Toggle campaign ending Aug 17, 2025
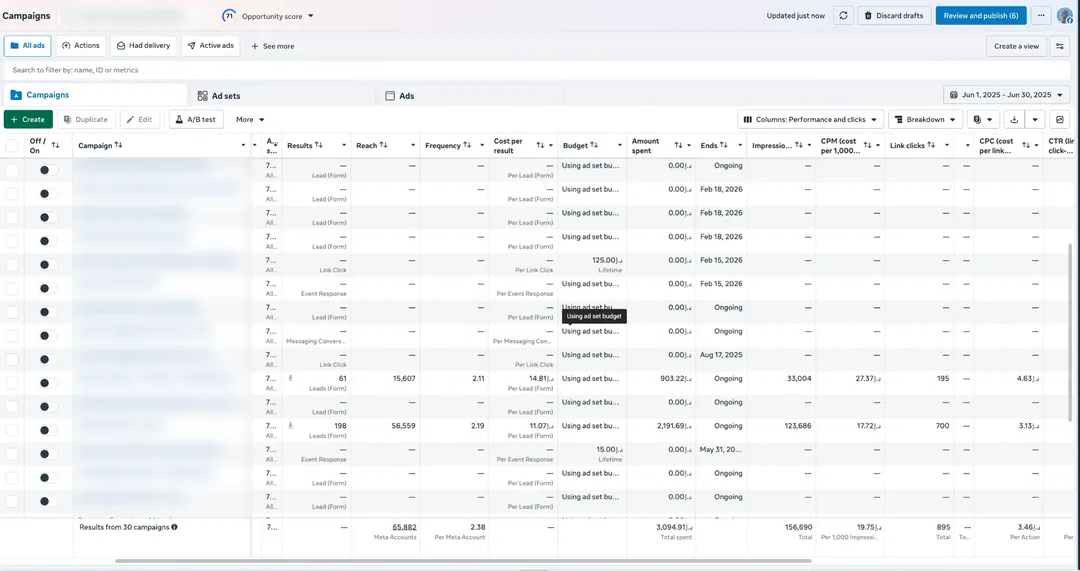Viewport: 1080px width, 571px height. point(48,360)
